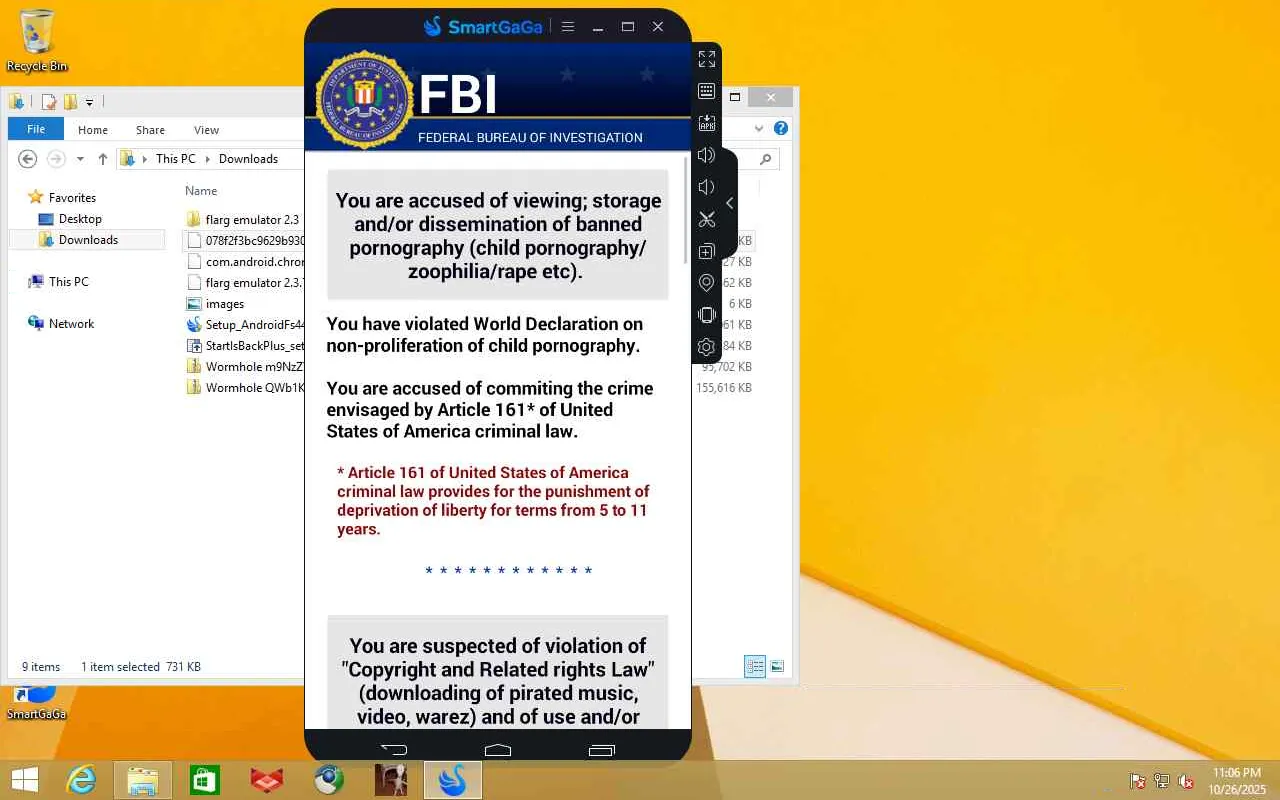
Task: Select the 078f2f3bc9629b930 file
Action: click(x=244, y=241)
